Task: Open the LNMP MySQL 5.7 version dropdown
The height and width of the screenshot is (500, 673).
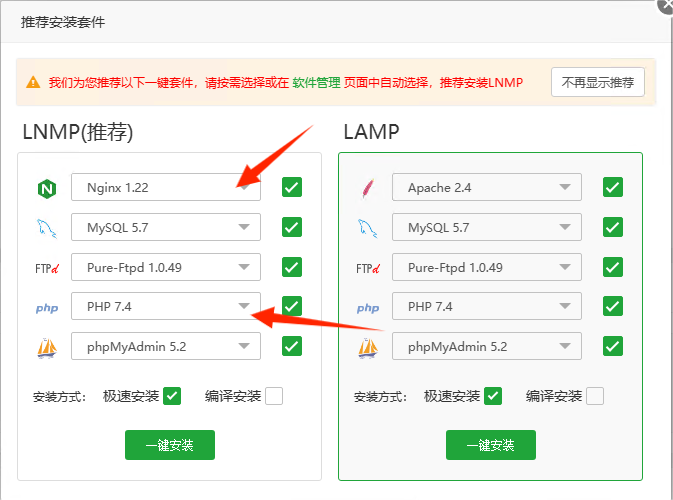Action: pos(166,227)
